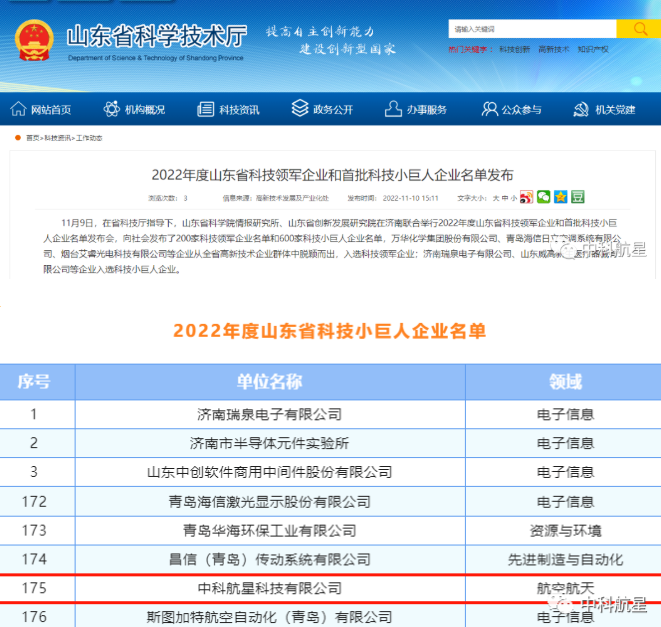Share the article to Weibo

[x=526, y=197]
